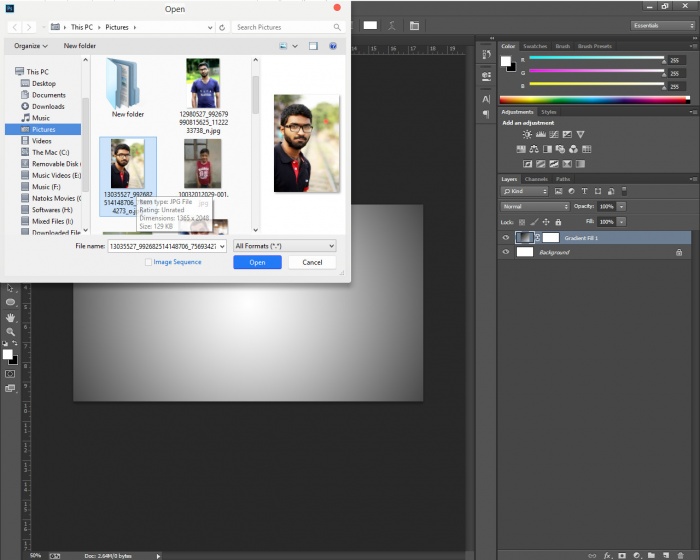Image resolution: width=700 pixels, height=560 pixels.
Task: Click the layer style fx icon
Action: [607, 553]
